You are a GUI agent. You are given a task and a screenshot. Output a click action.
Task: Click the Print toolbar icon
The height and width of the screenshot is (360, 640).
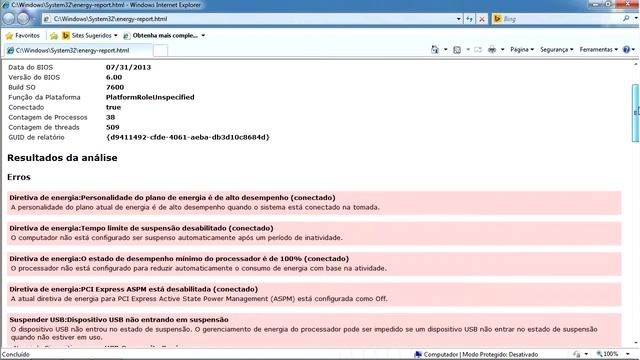point(492,49)
